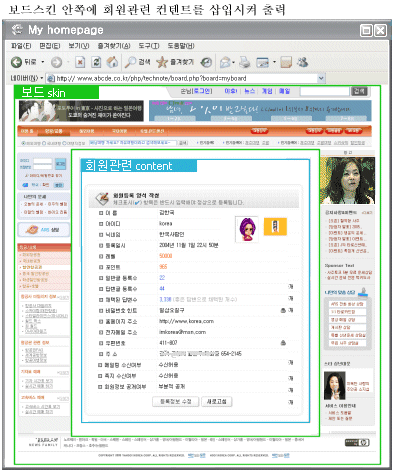Click the Forward arrow icon
This screenshot has height=470, width=394.
(56, 62)
